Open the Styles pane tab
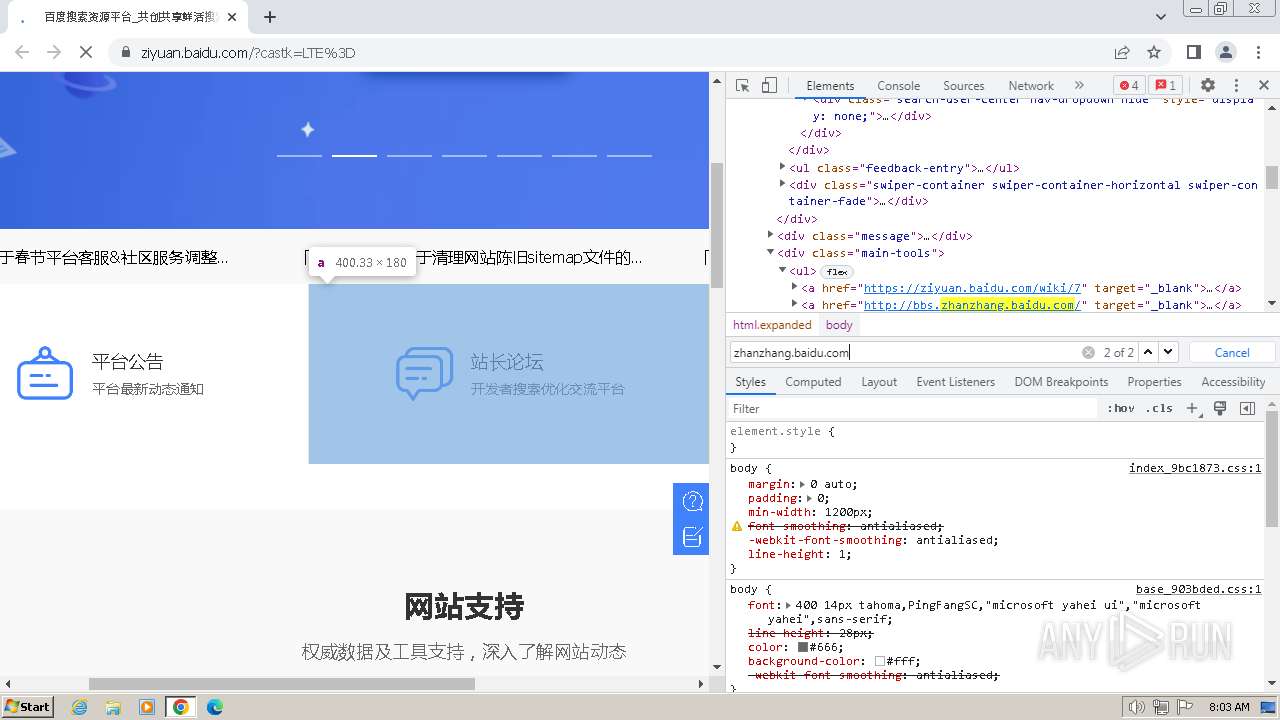 (x=750, y=382)
